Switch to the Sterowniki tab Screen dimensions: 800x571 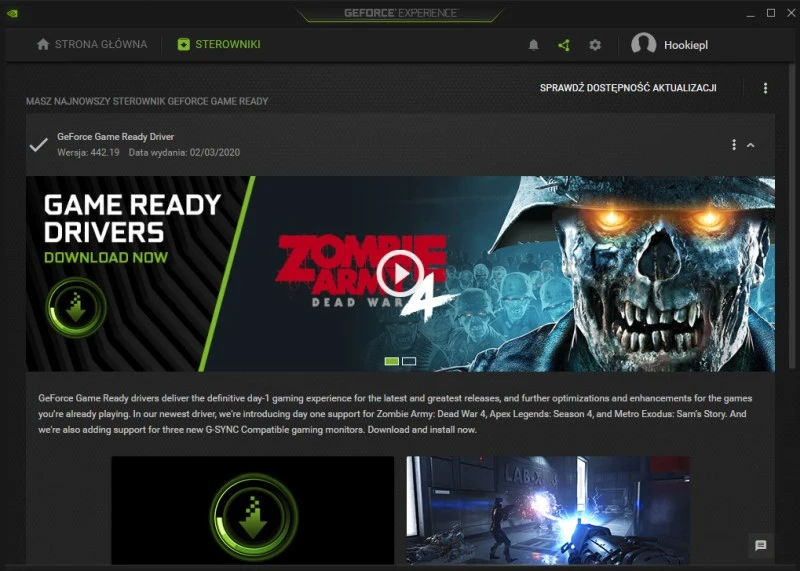click(x=219, y=44)
